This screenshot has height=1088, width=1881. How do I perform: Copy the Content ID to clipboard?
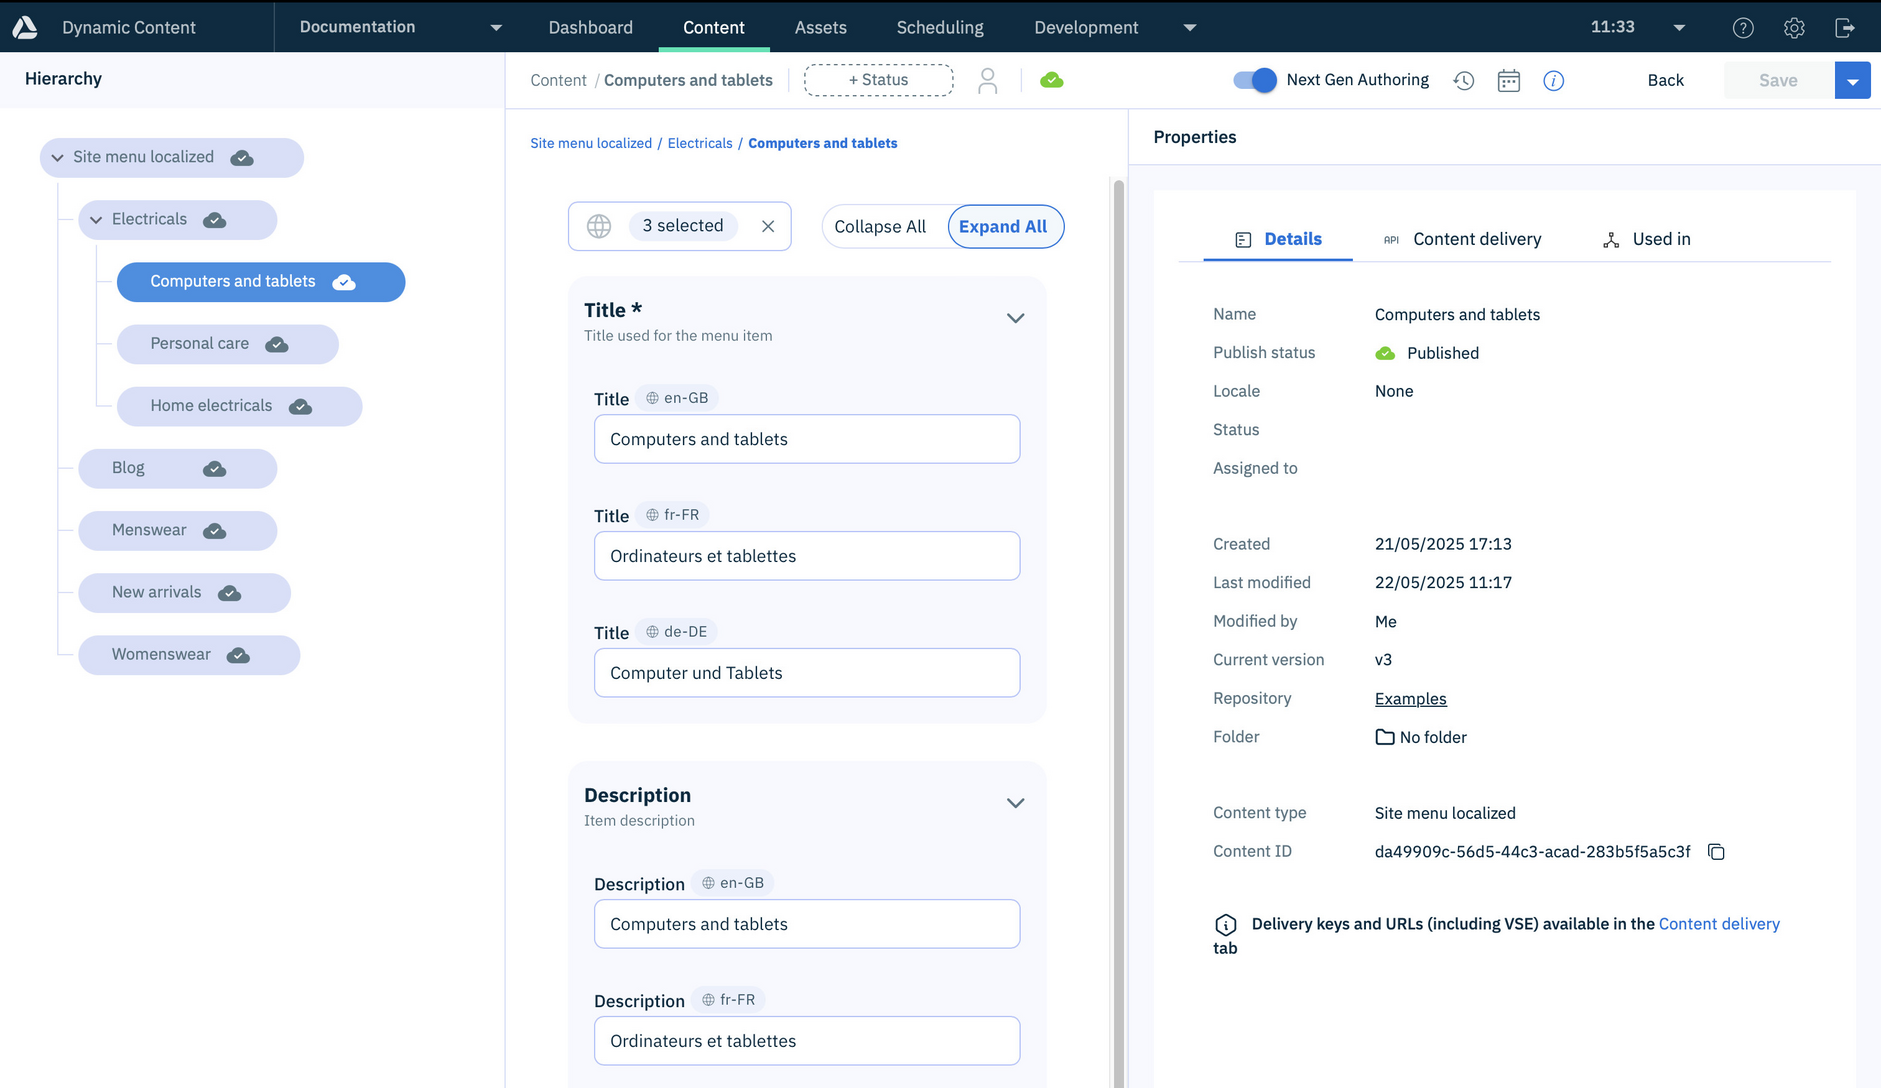[1716, 852]
